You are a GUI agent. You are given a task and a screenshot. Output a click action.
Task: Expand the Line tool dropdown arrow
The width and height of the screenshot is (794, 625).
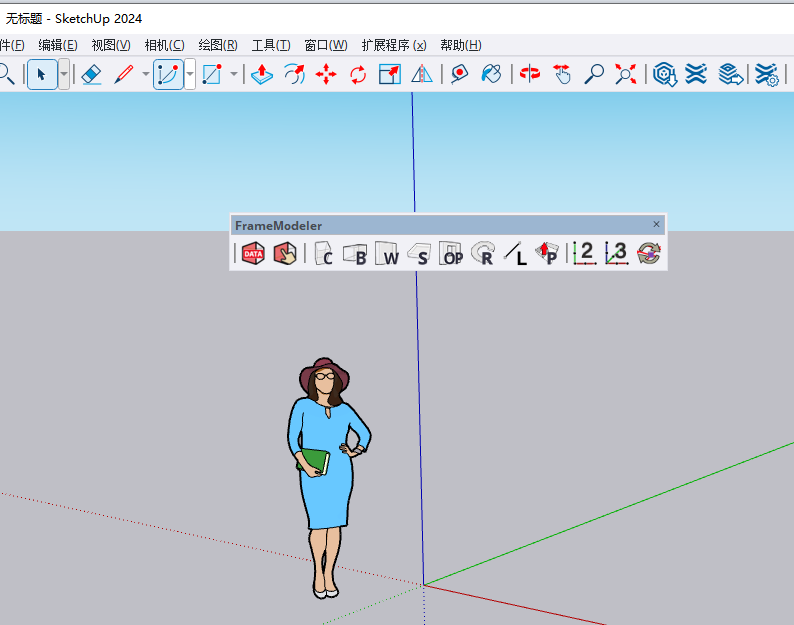pyautogui.click(x=146, y=74)
